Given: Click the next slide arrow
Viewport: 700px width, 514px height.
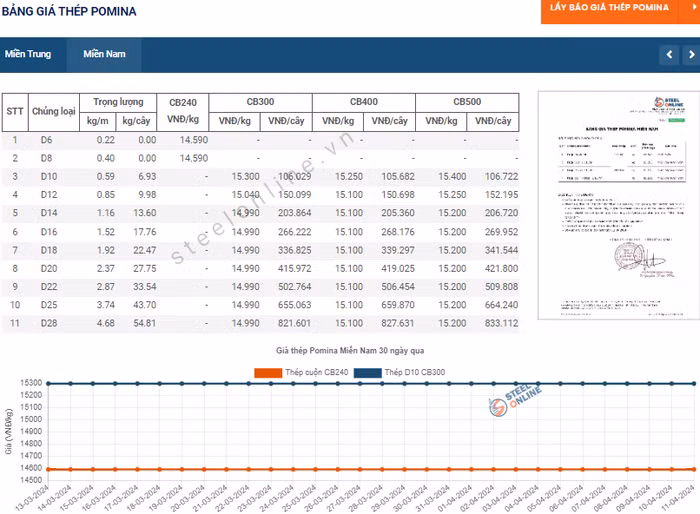Looking at the screenshot, I should pos(688,54).
